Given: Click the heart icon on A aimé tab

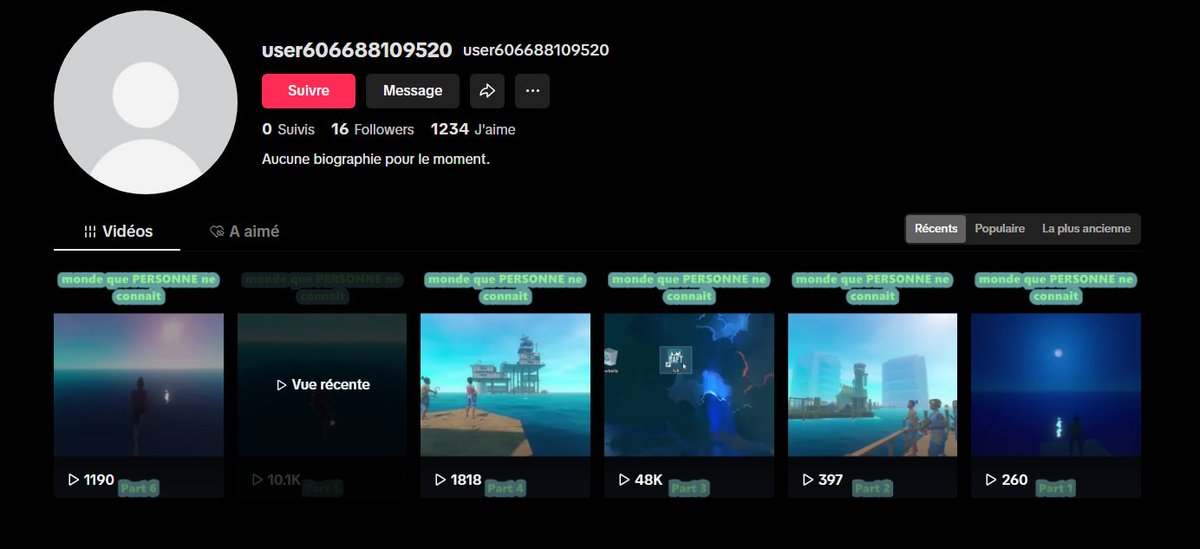Looking at the screenshot, I should pyautogui.click(x=217, y=232).
